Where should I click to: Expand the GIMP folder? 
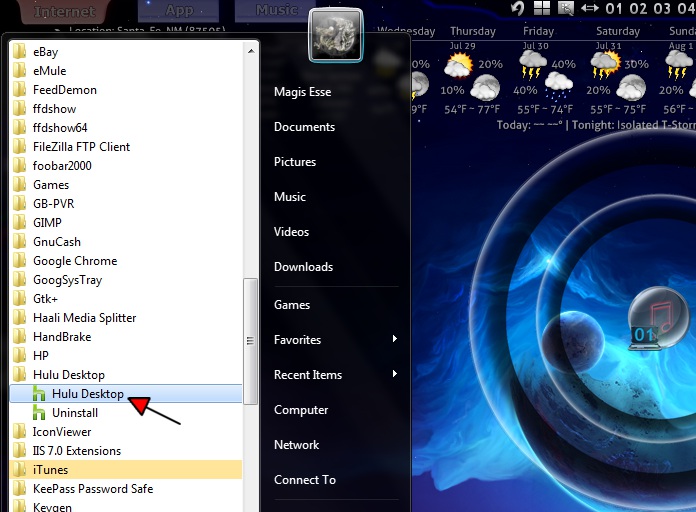click(x=126, y=222)
